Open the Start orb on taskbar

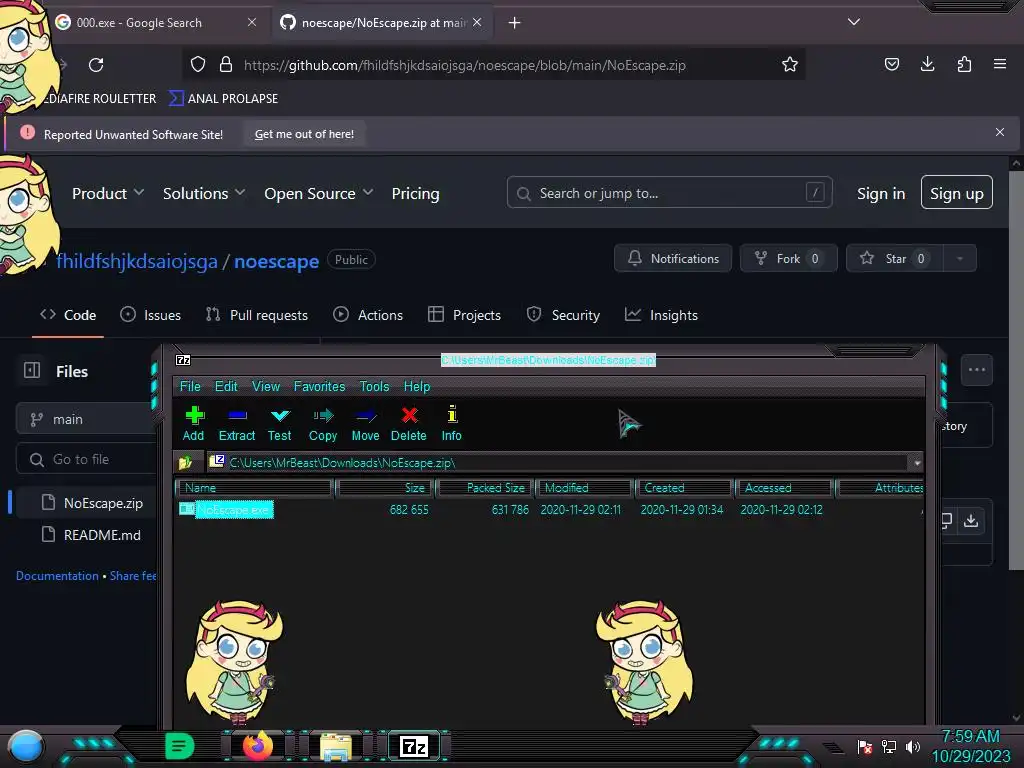(x=26, y=746)
